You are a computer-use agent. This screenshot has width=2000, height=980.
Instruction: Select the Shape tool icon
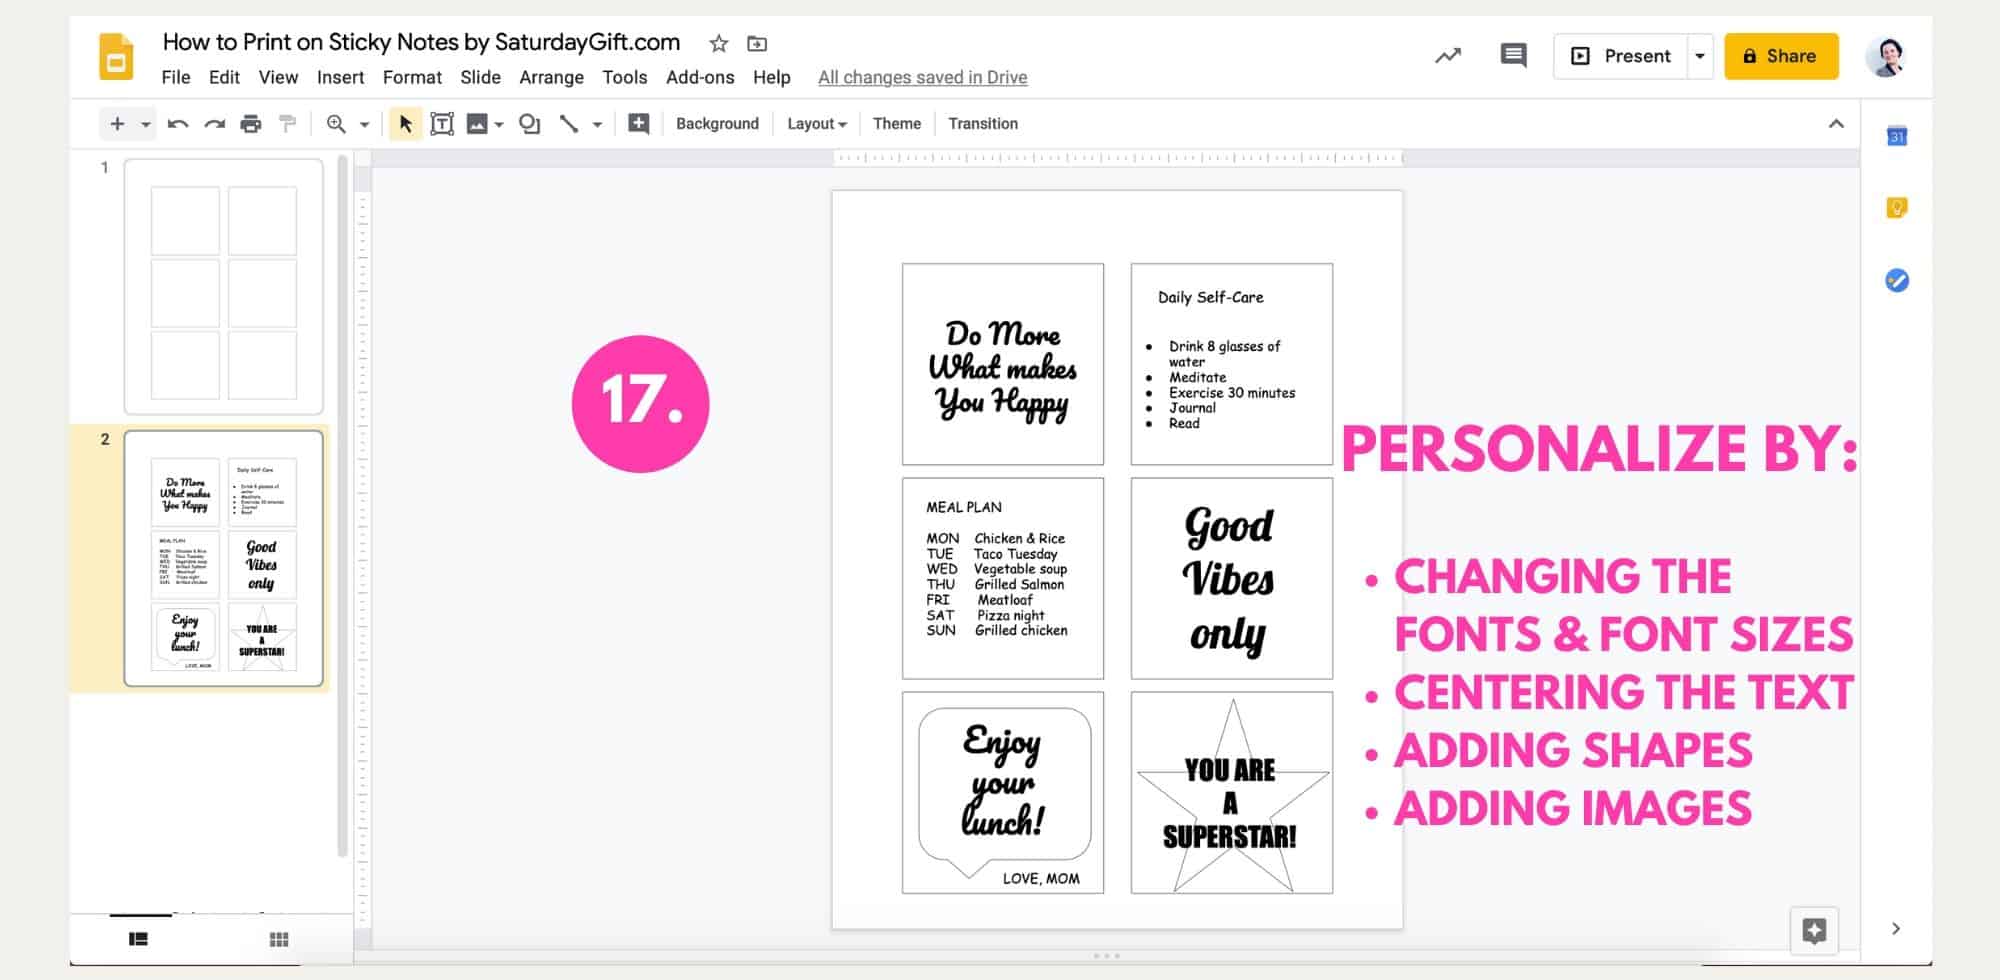point(528,123)
